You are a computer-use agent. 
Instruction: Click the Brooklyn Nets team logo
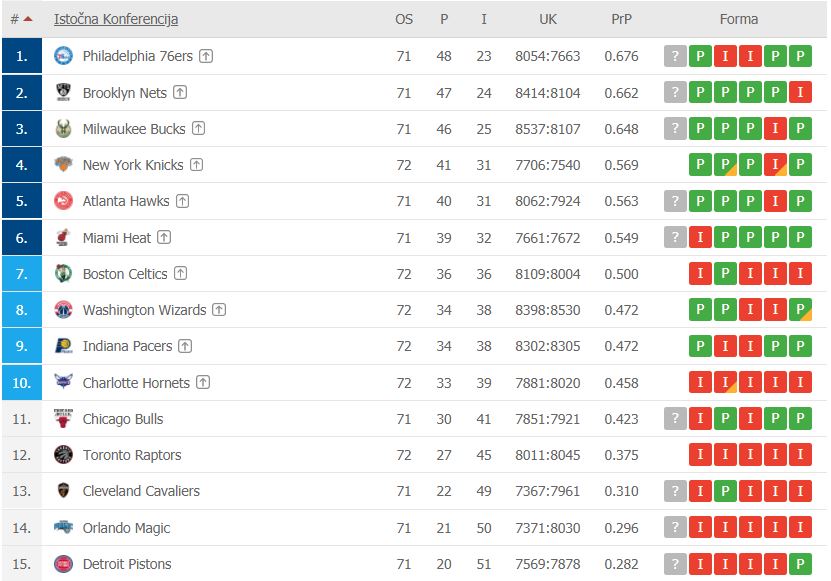pyautogui.click(x=63, y=93)
